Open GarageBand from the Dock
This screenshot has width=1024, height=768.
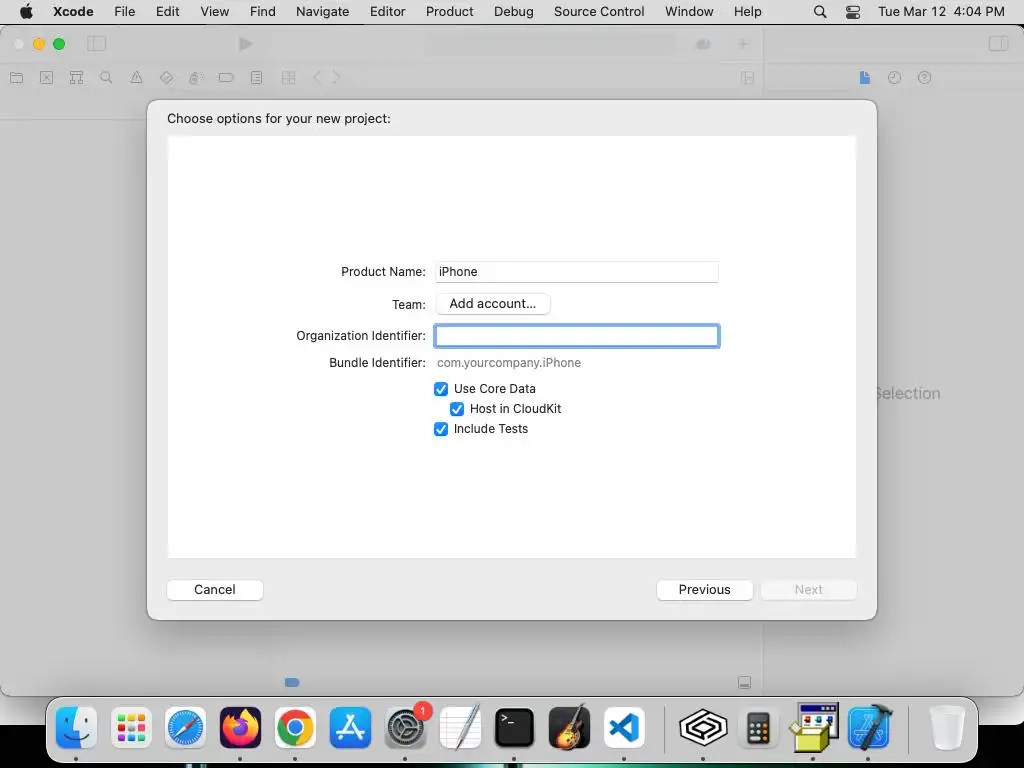pyautogui.click(x=569, y=728)
